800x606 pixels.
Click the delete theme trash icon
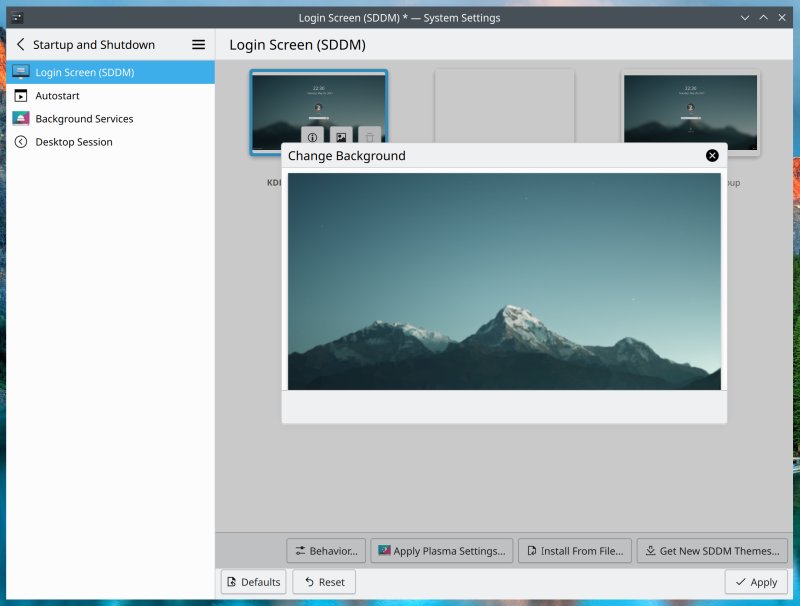point(370,137)
